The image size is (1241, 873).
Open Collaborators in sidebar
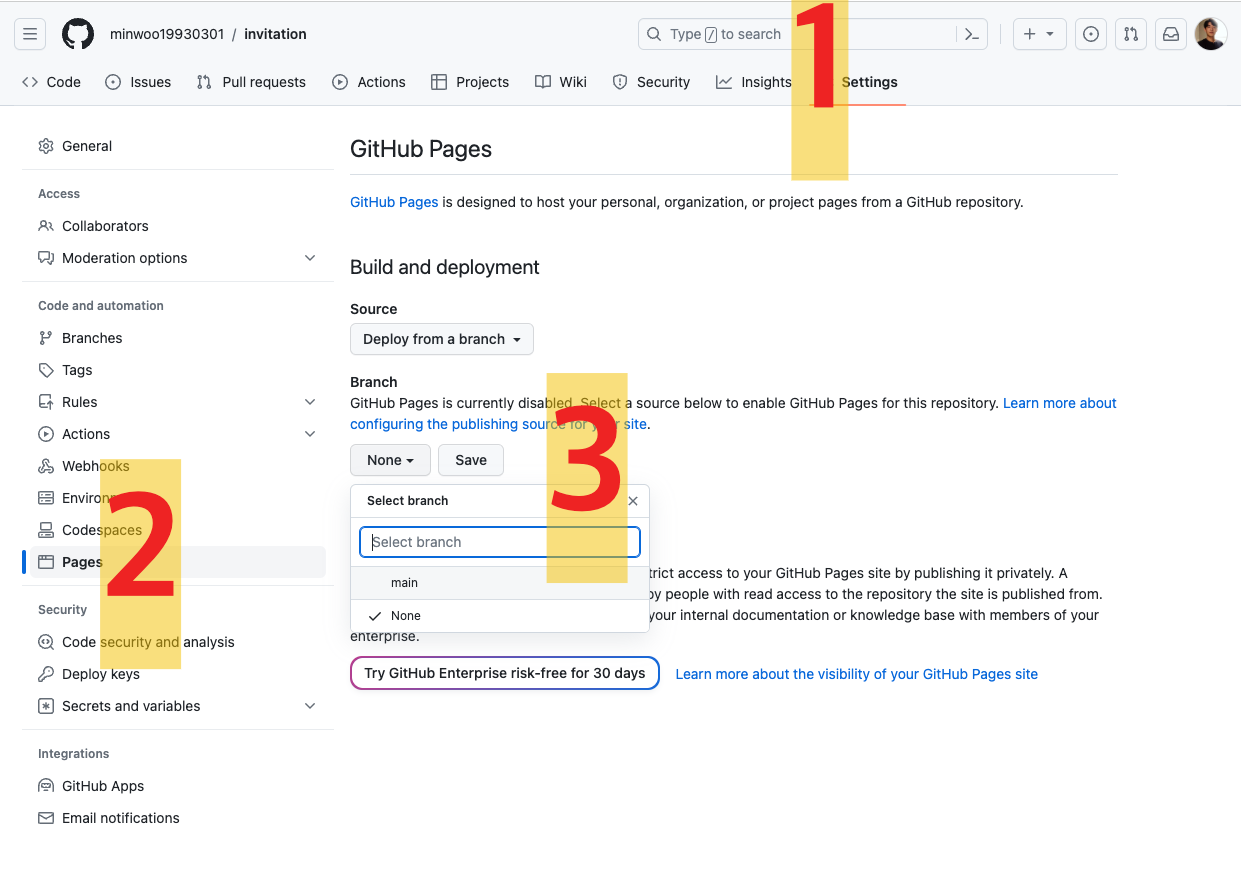click(x=105, y=226)
